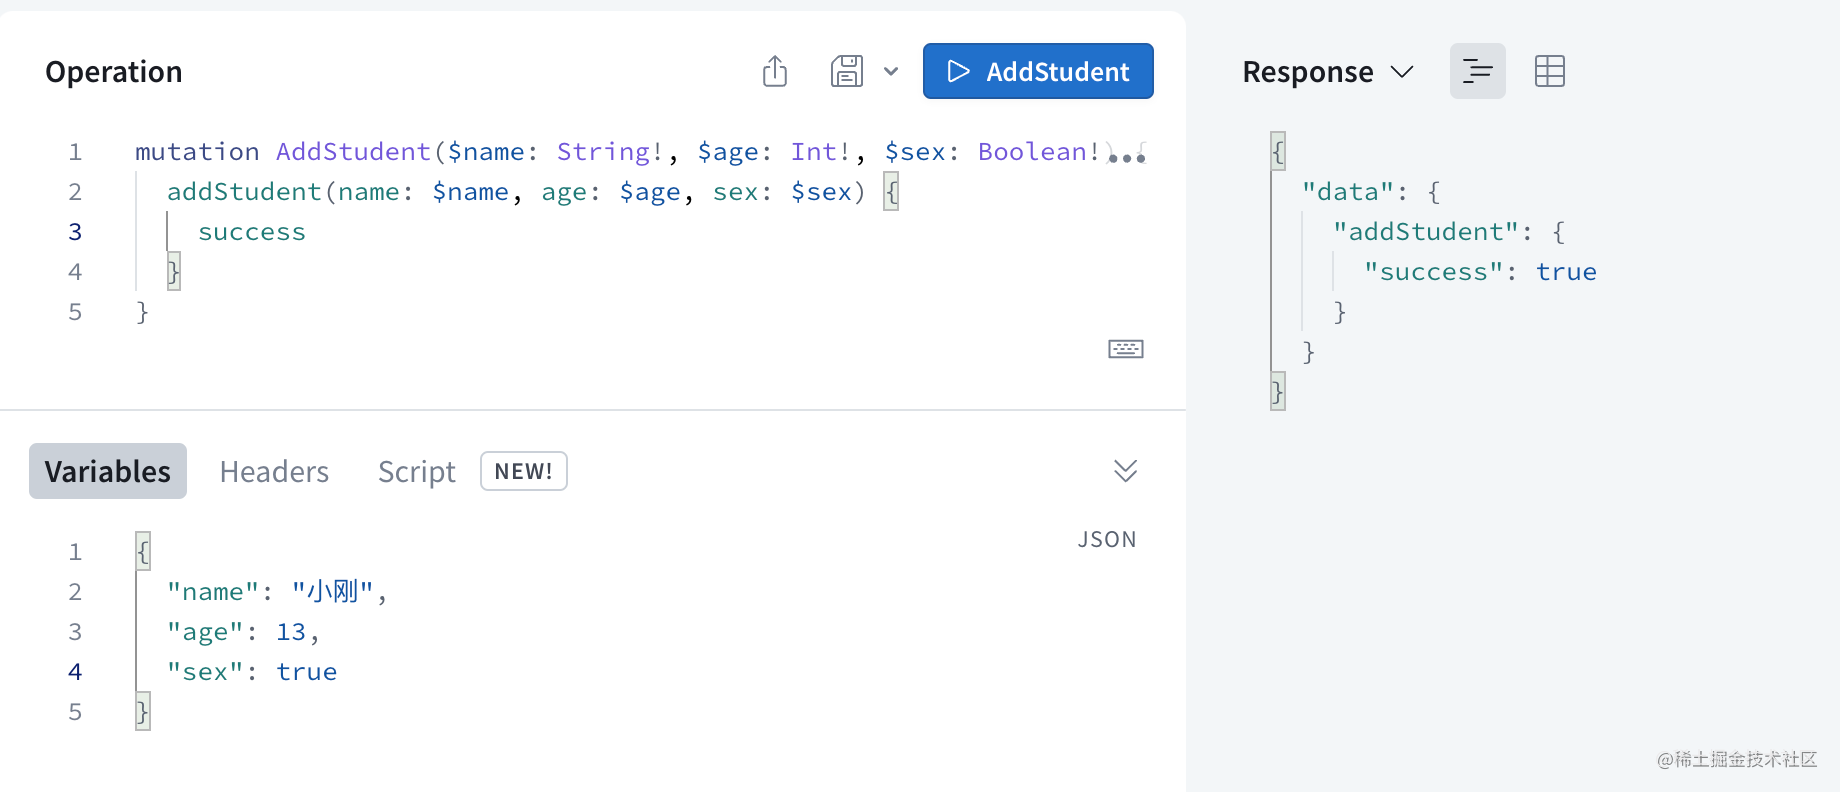Click the addStudent call on line 2
This screenshot has width=1840, height=792.
[244, 192]
